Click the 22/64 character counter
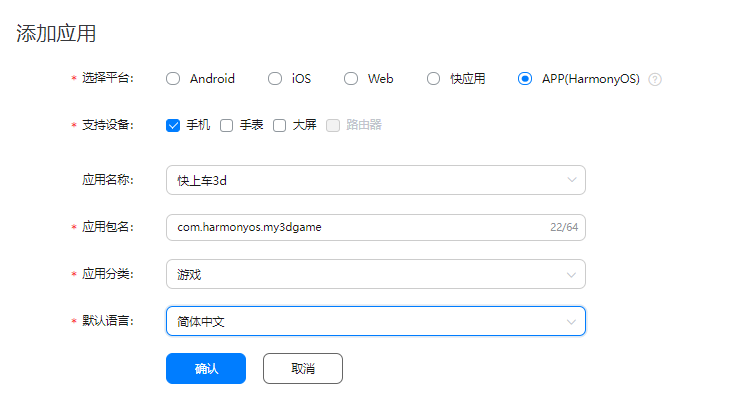Screen dimensions: 742x413 click(564, 228)
